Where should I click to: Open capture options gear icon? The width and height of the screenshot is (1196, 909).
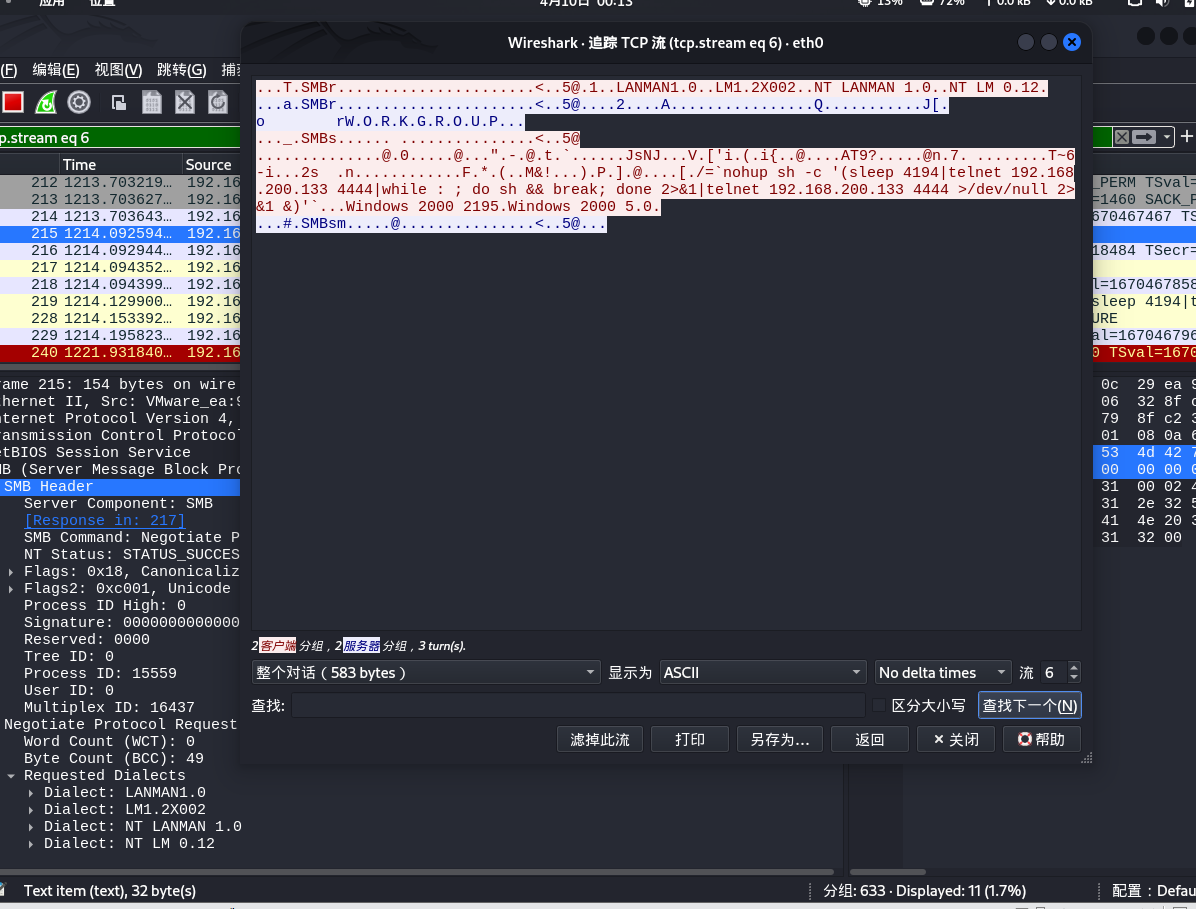pos(79,102)
